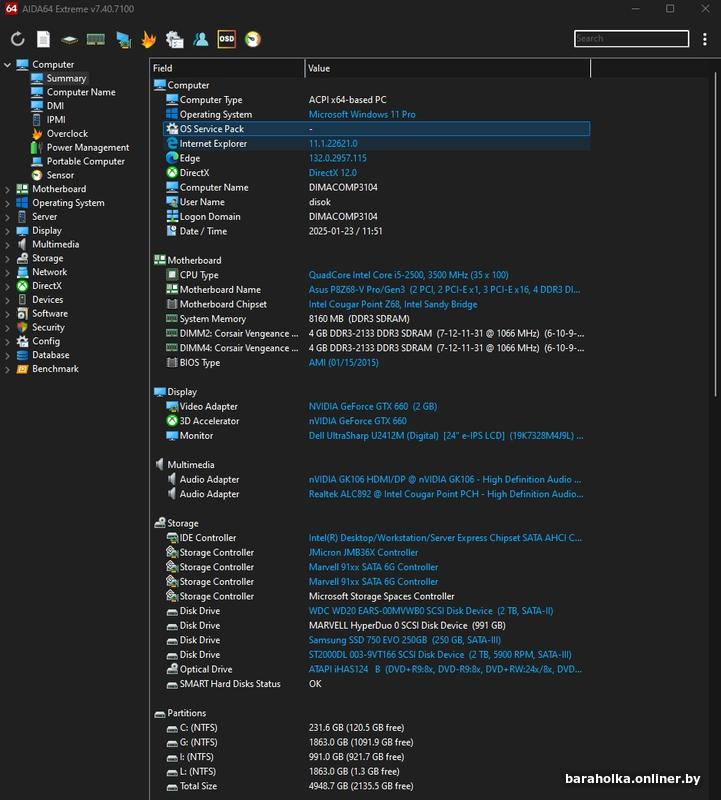Image resolution: width=721 pixels, height=800 pixels.
Task: Open the Microsoft Windows 11 Pro link
Action: 362,114
